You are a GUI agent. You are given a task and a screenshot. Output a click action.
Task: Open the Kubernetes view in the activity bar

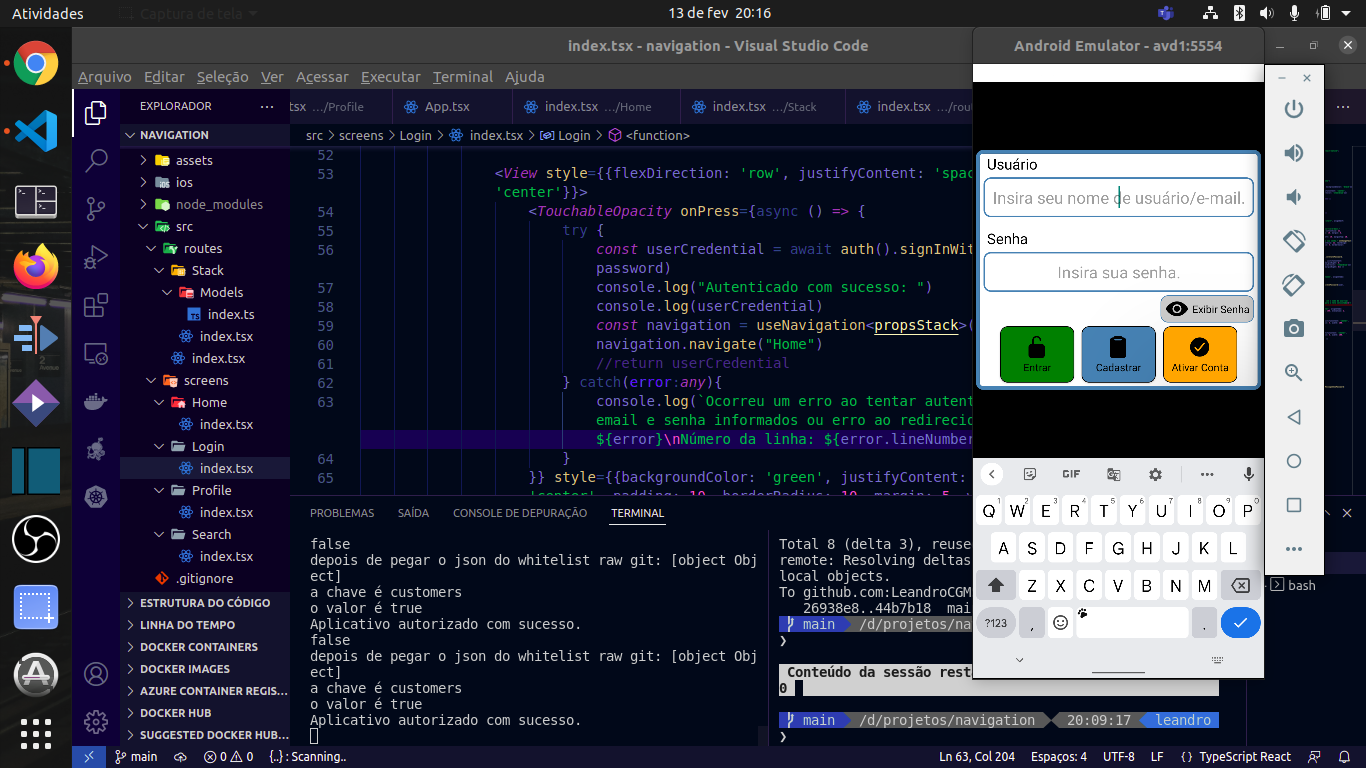[96, 497]
